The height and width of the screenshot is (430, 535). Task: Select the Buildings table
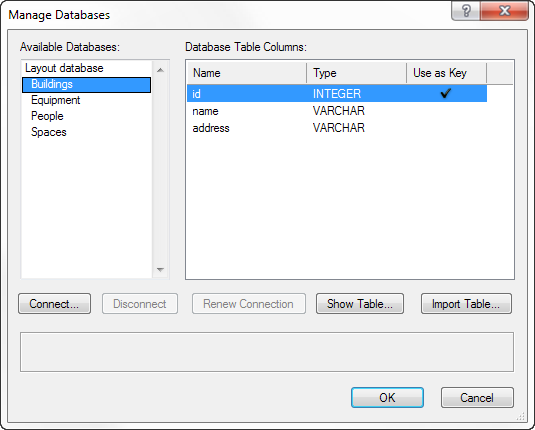(86, 84)
